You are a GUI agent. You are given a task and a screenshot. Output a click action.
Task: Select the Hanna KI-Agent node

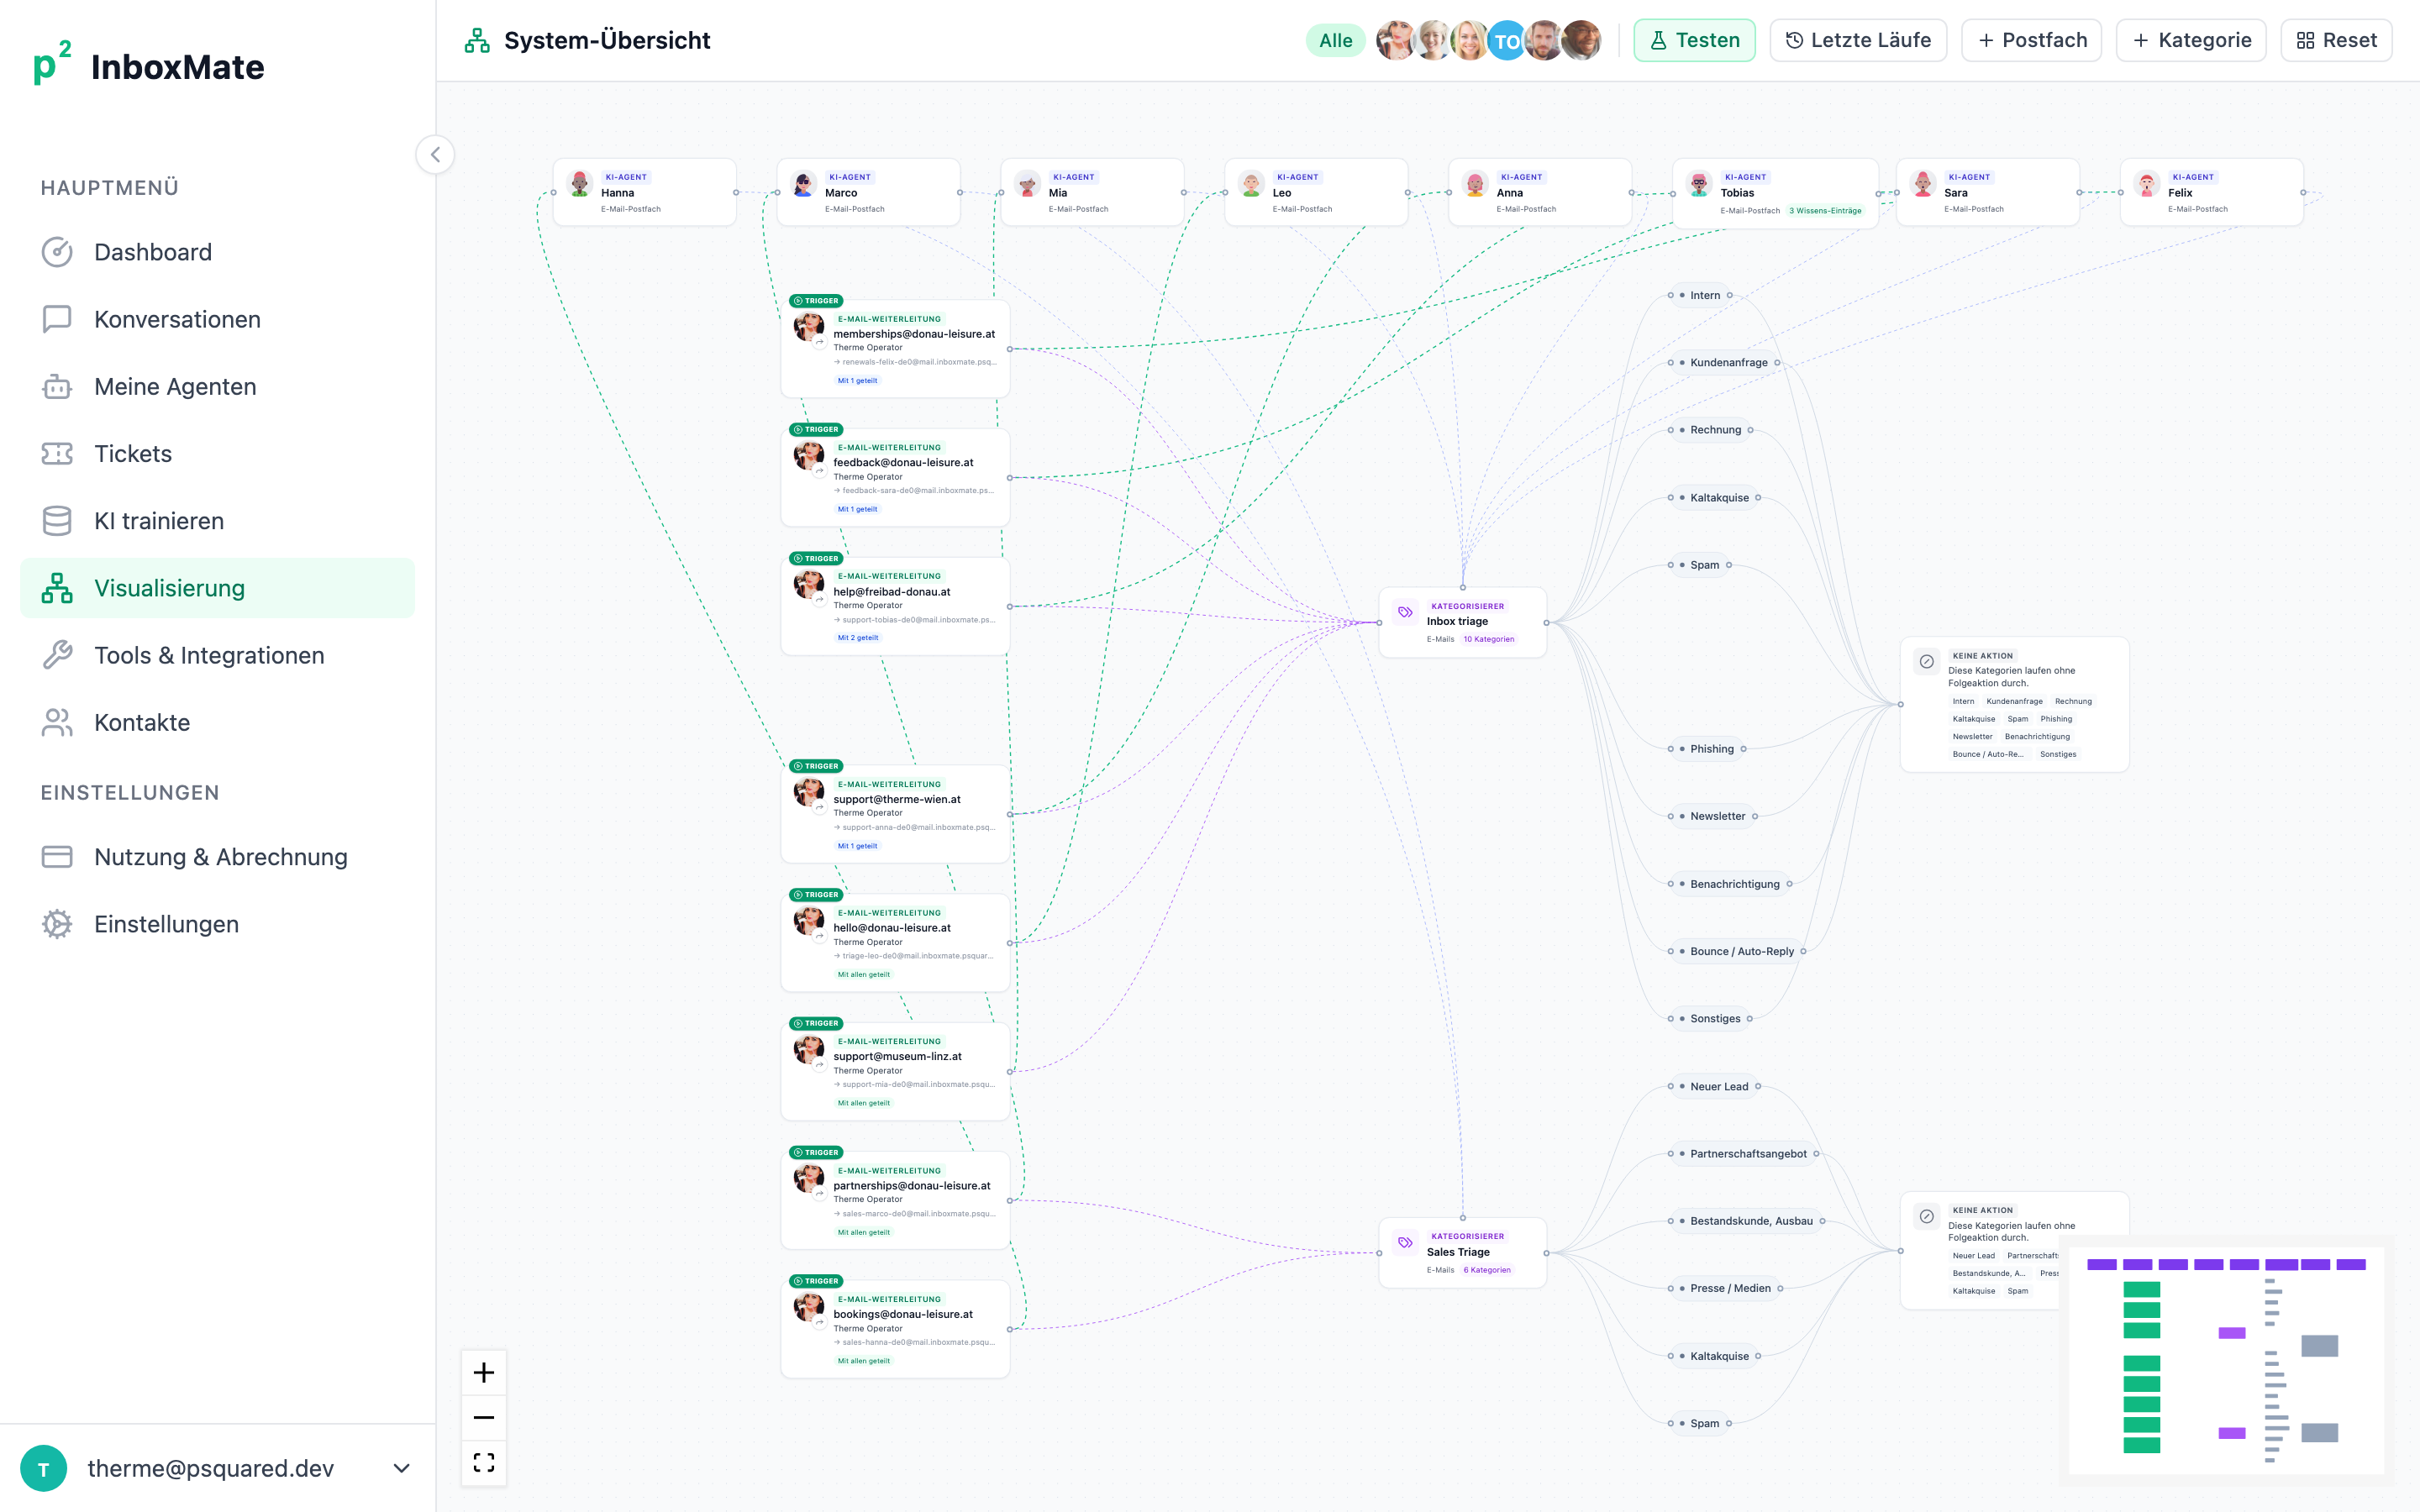[645, 192]
